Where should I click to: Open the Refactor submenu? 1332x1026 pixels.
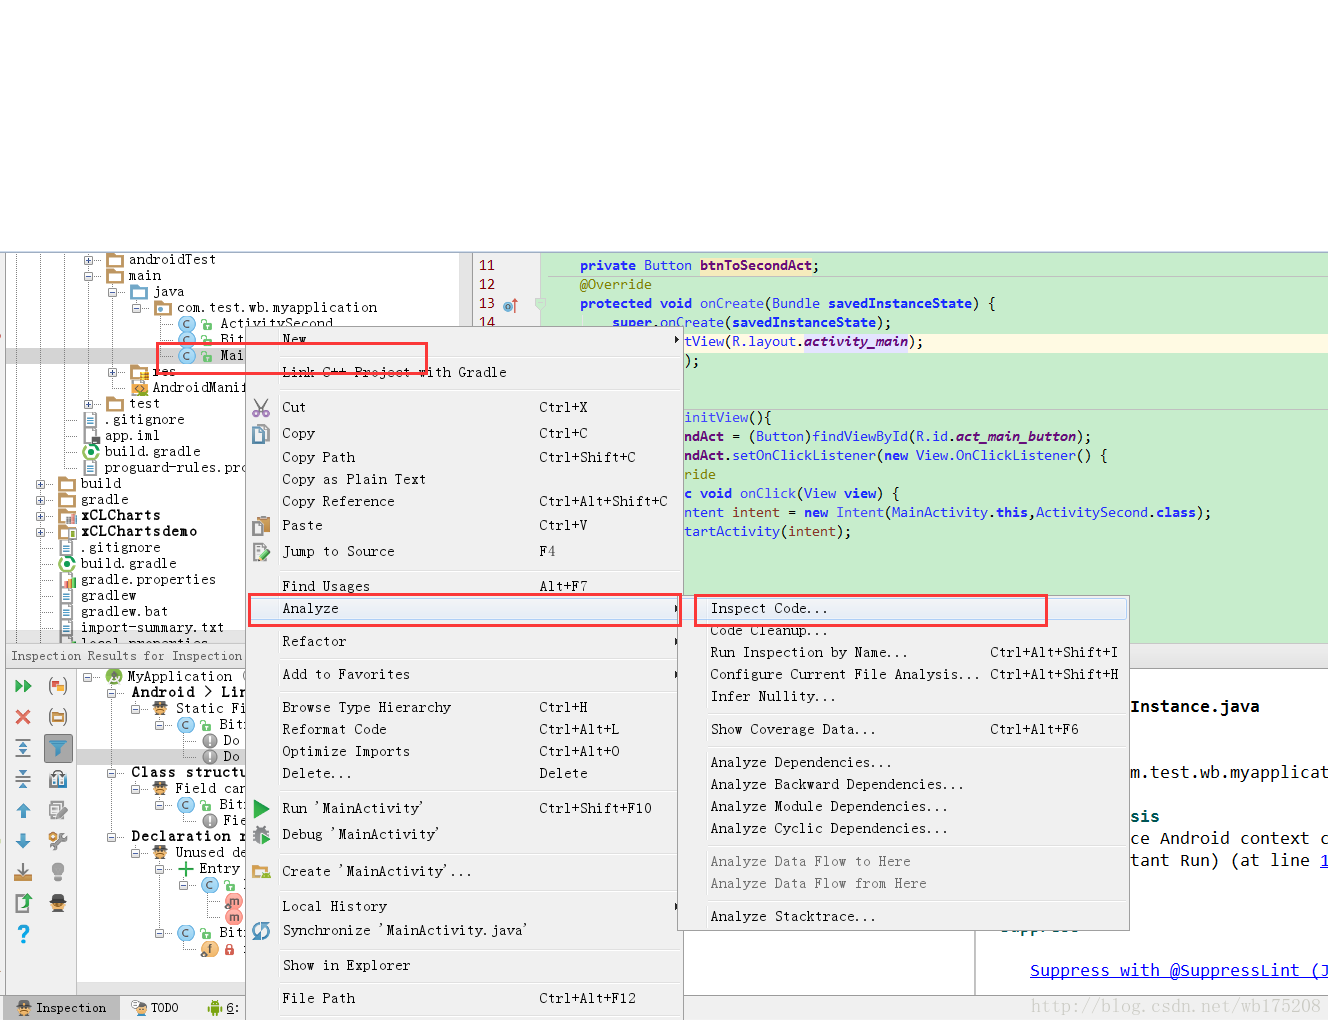pos(465,641)
